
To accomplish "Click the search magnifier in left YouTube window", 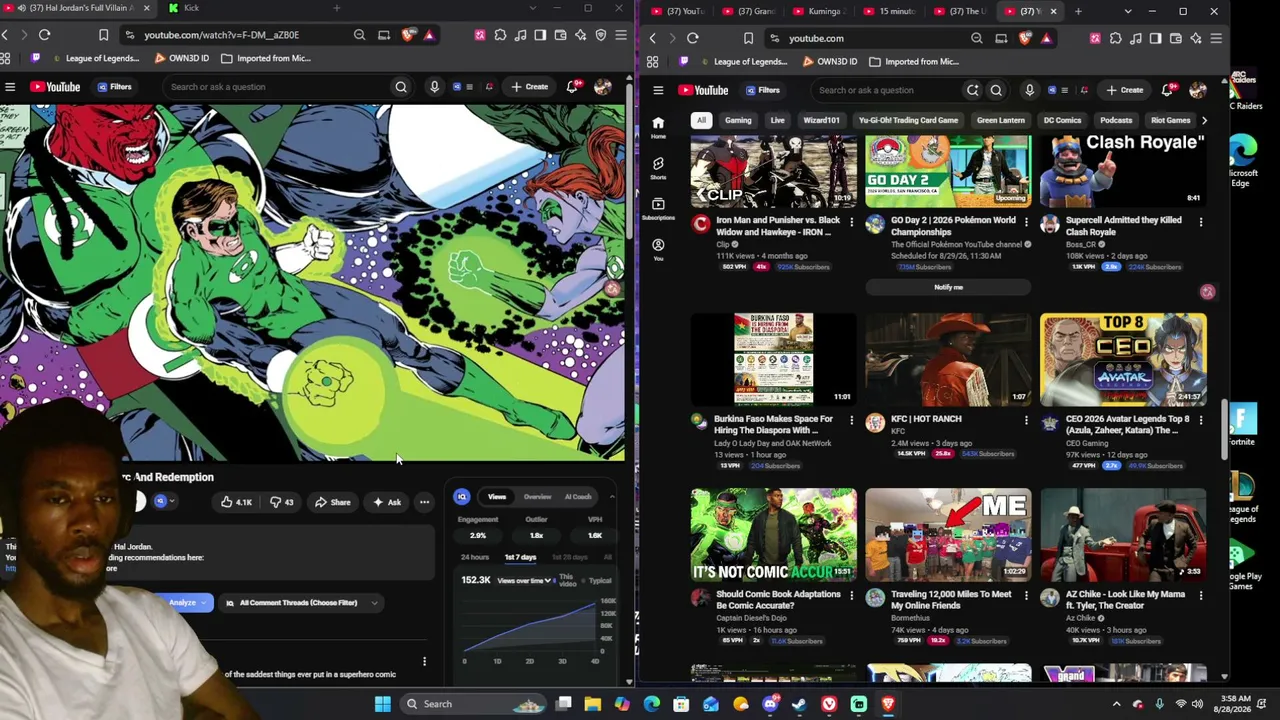I will (x=401, y=87).
